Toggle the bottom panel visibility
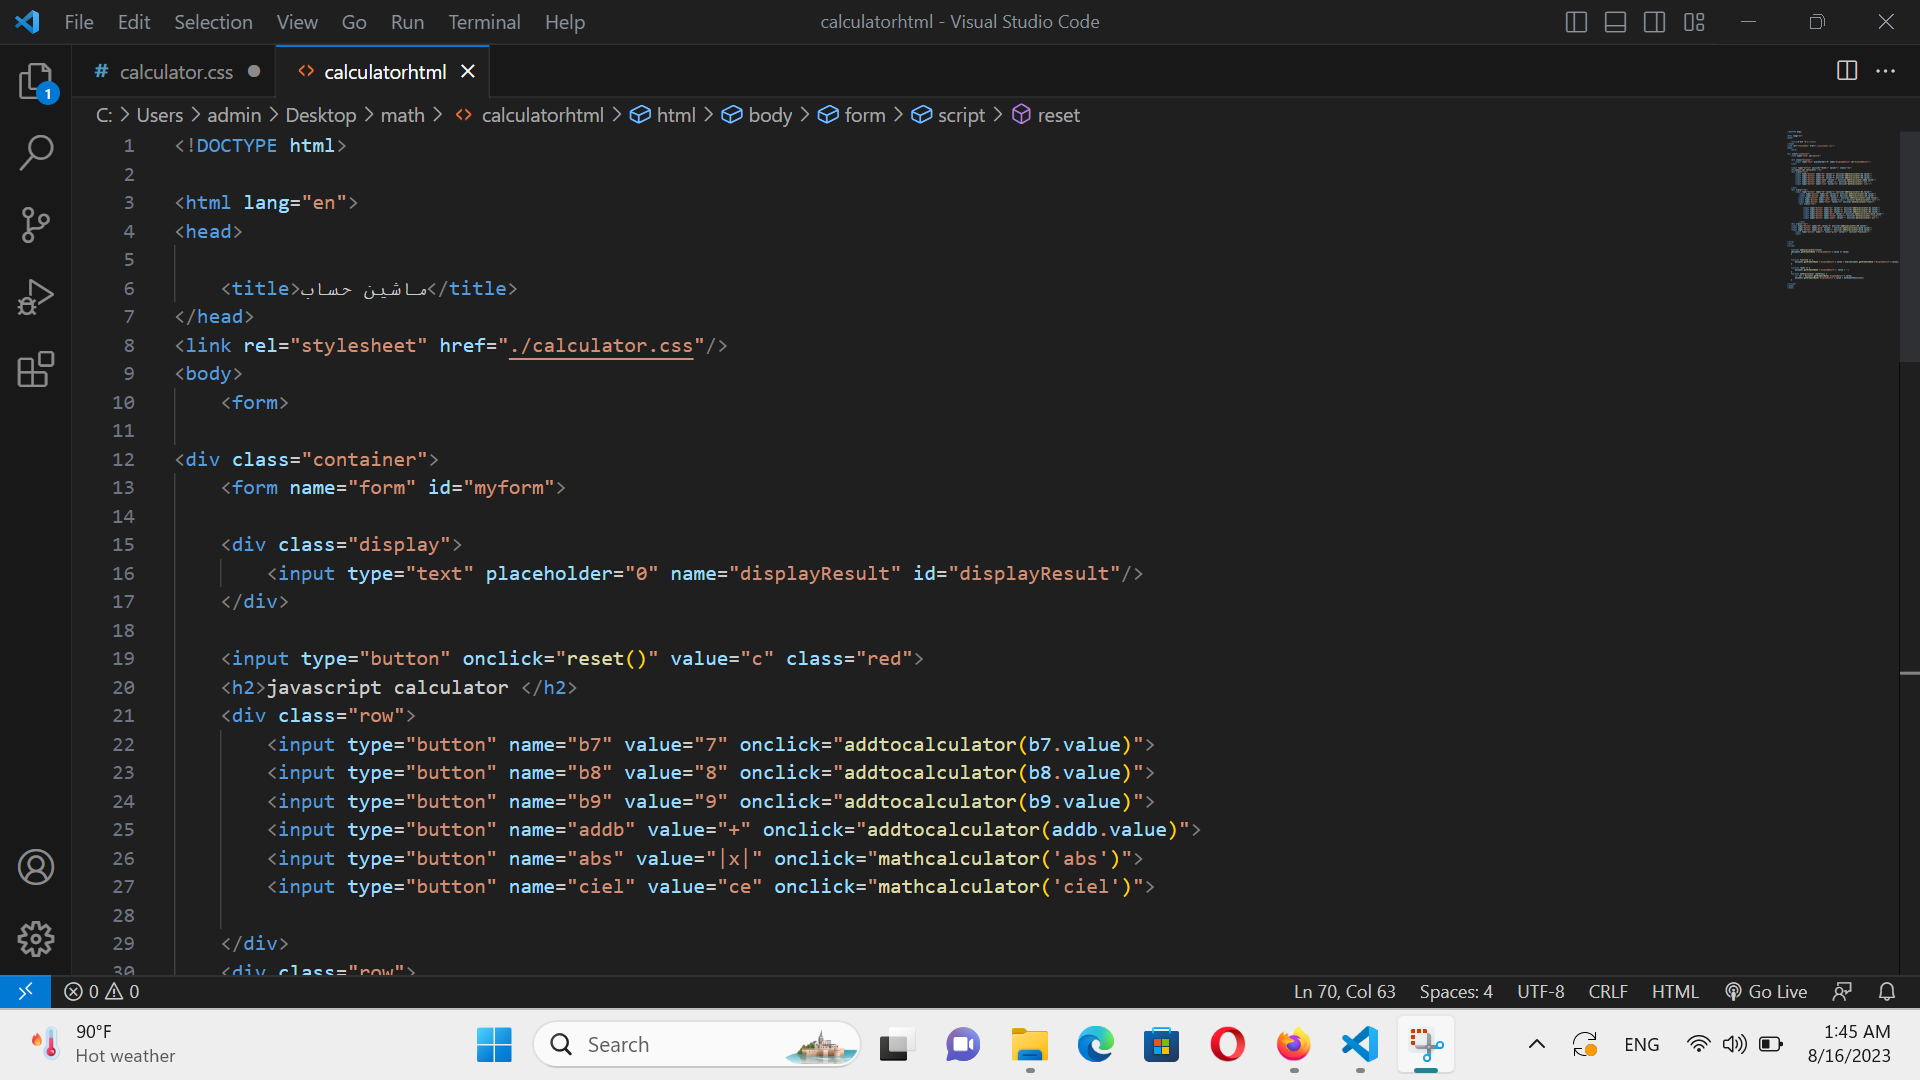 1615,22
